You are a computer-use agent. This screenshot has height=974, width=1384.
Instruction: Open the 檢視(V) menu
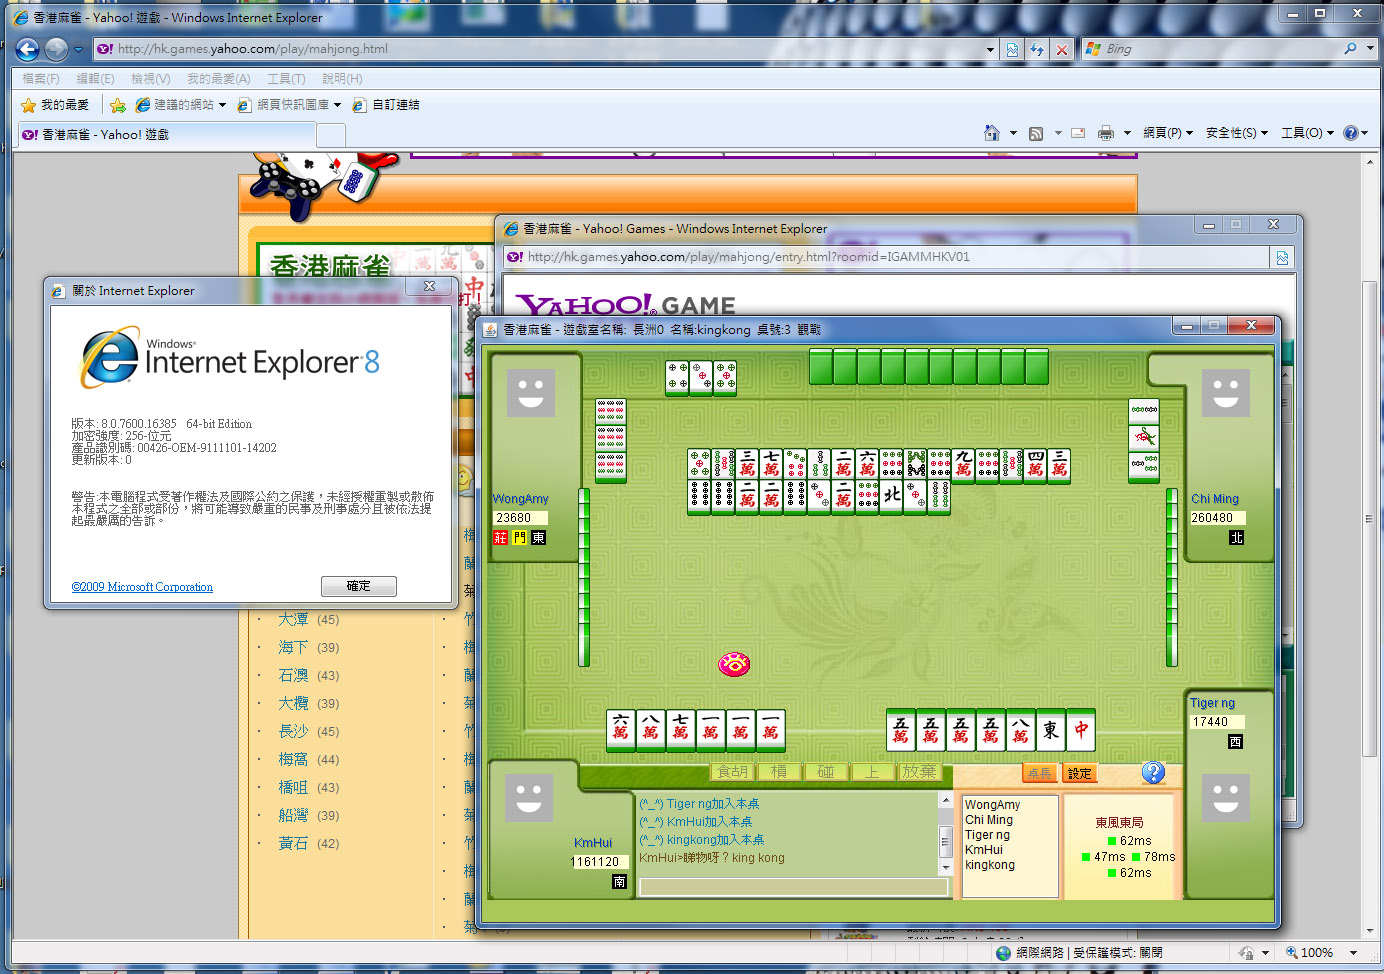151,78
